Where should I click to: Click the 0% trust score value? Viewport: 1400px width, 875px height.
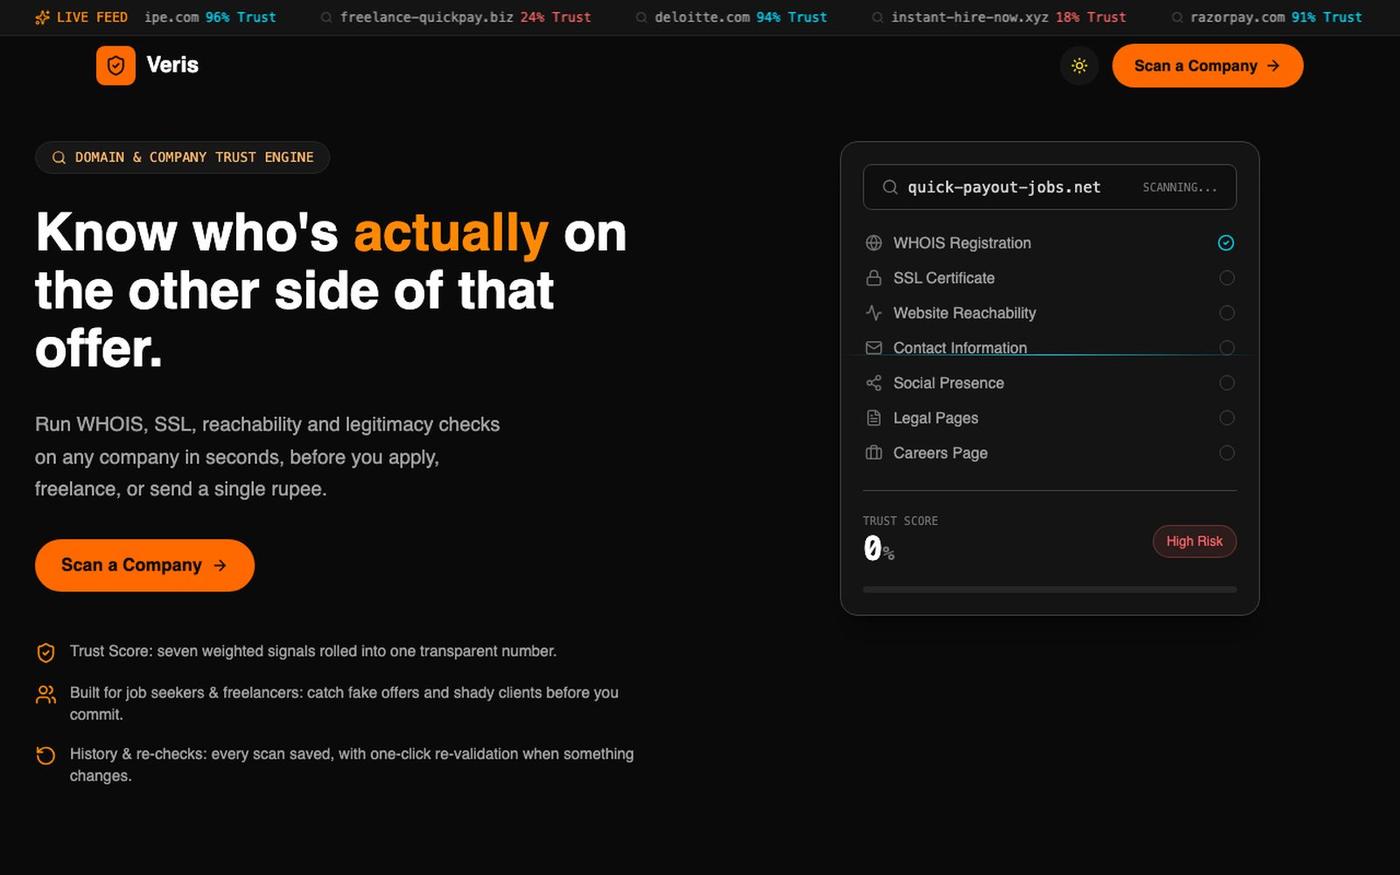pyautogui.click(x=879, y=548)
